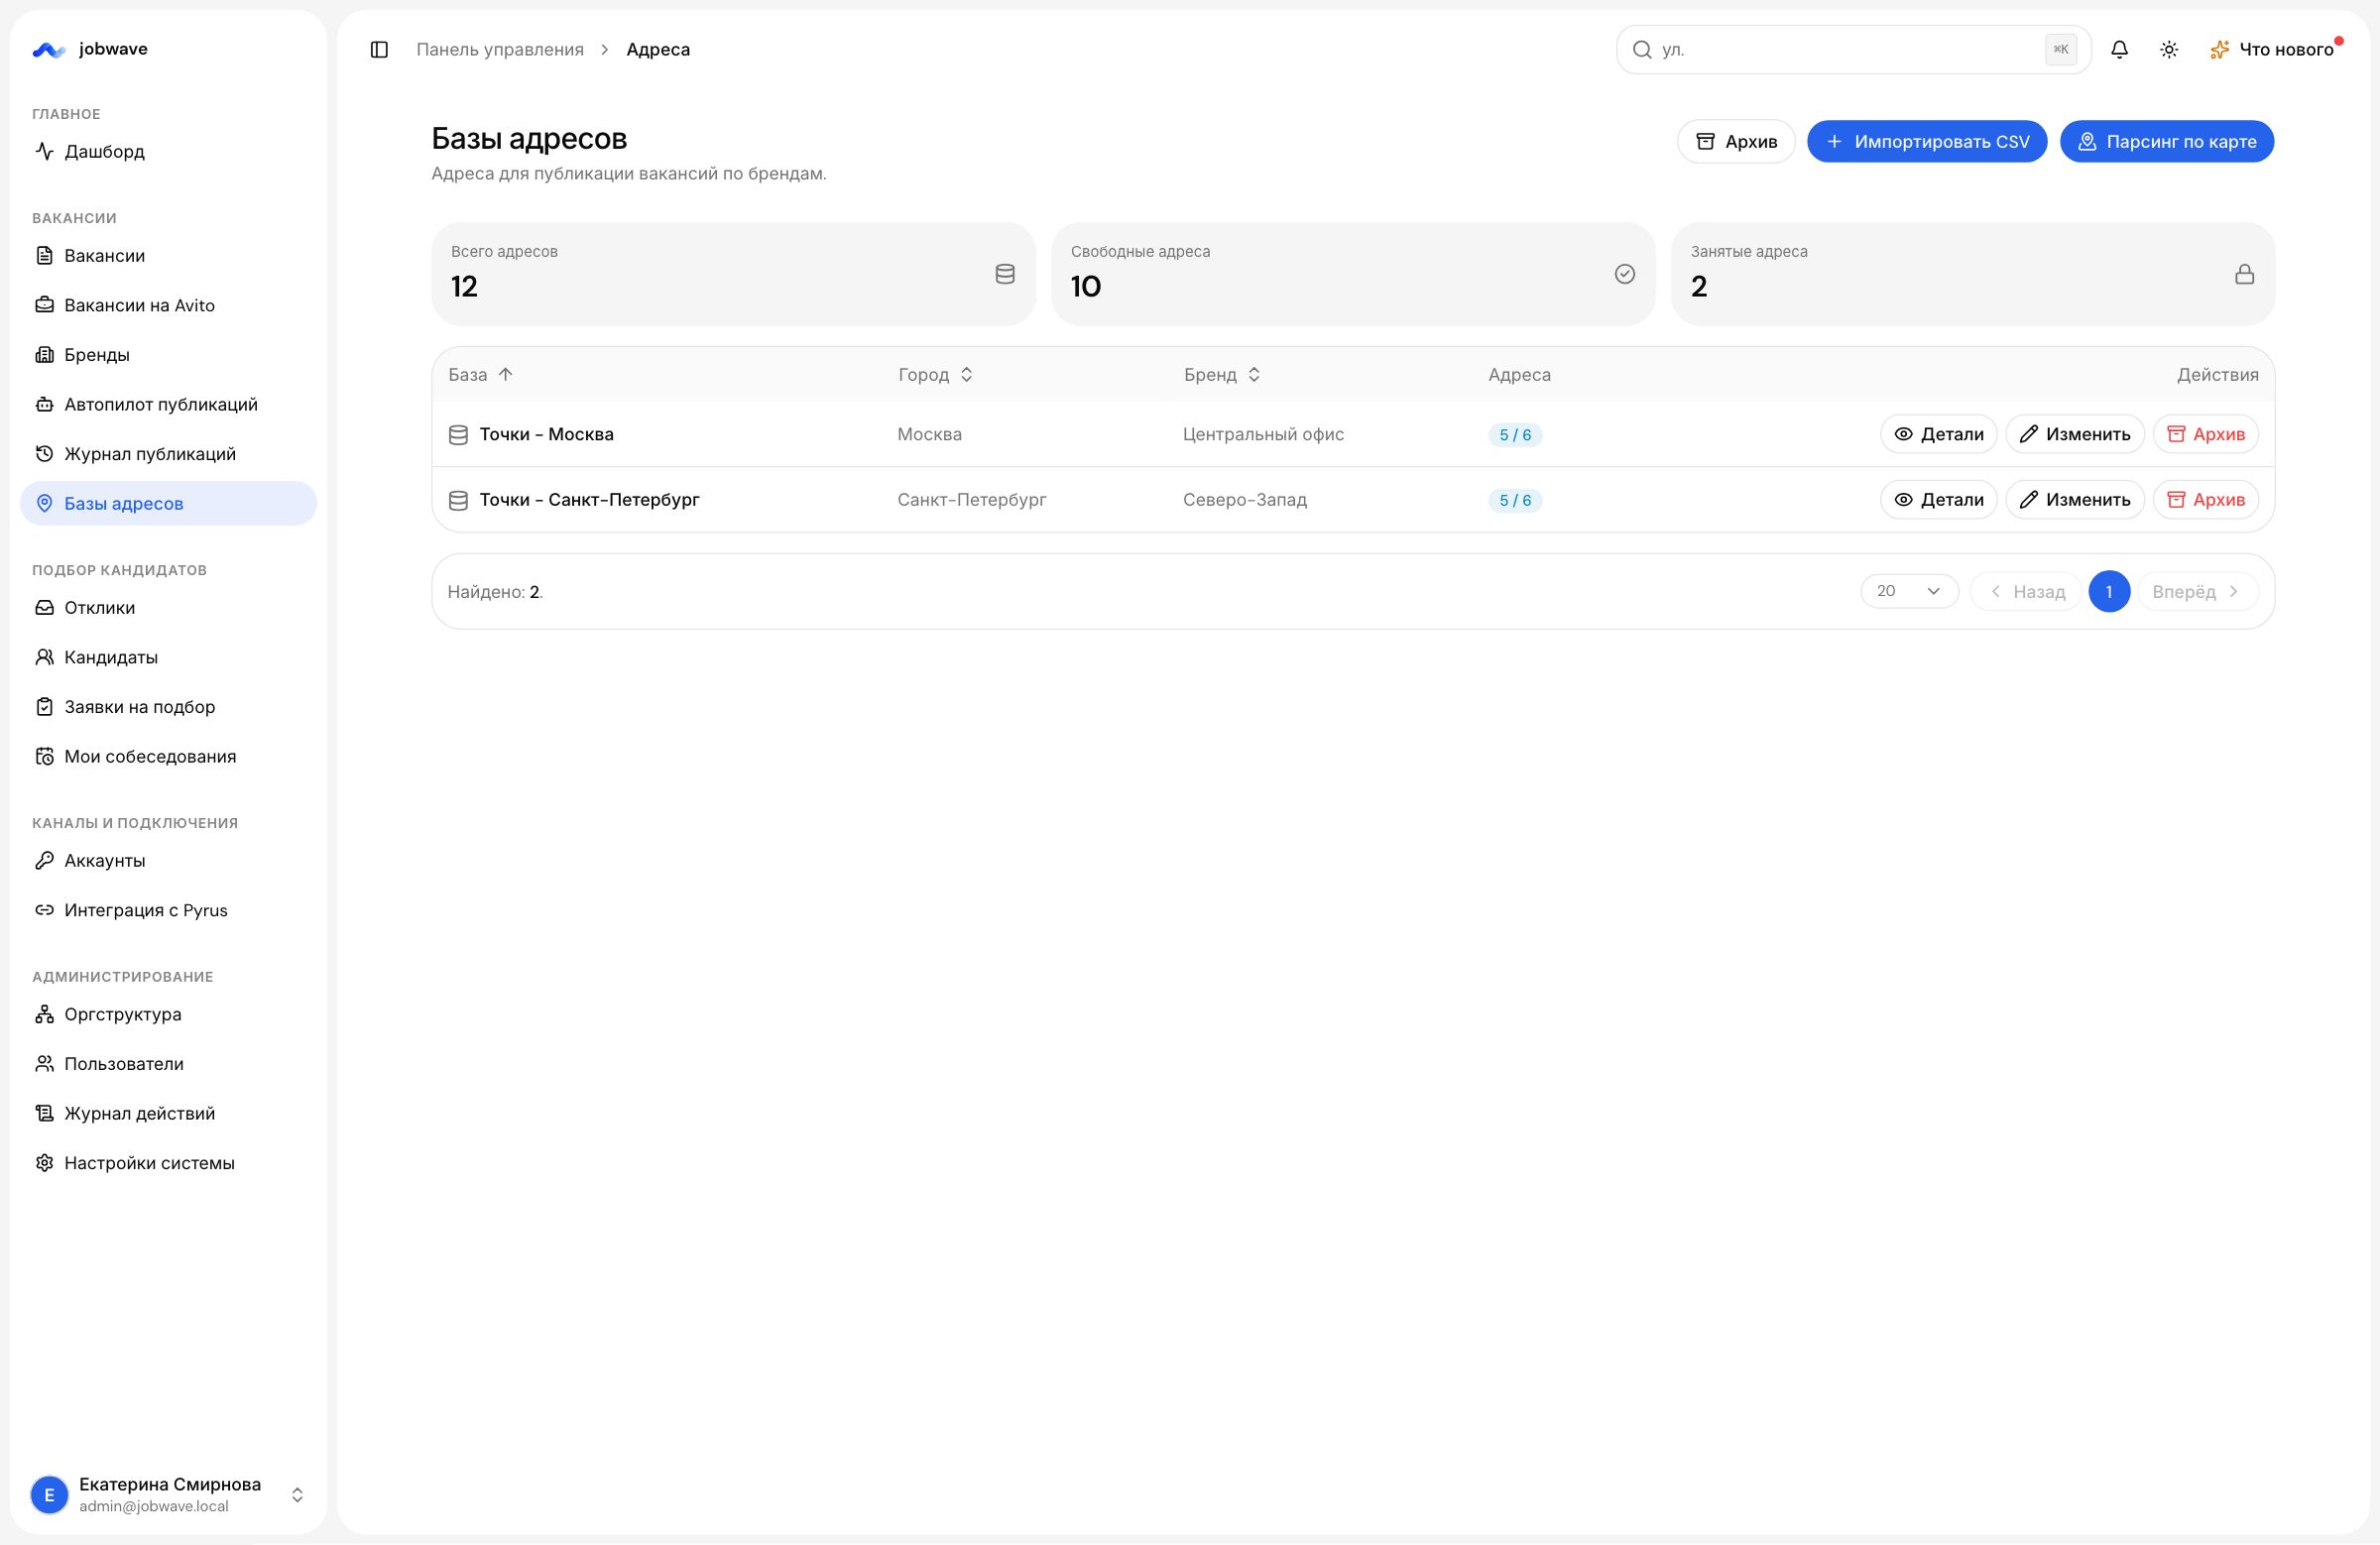Select page 1 in pagination
Screen dimensions: 2380x1545
point(2109,591)
